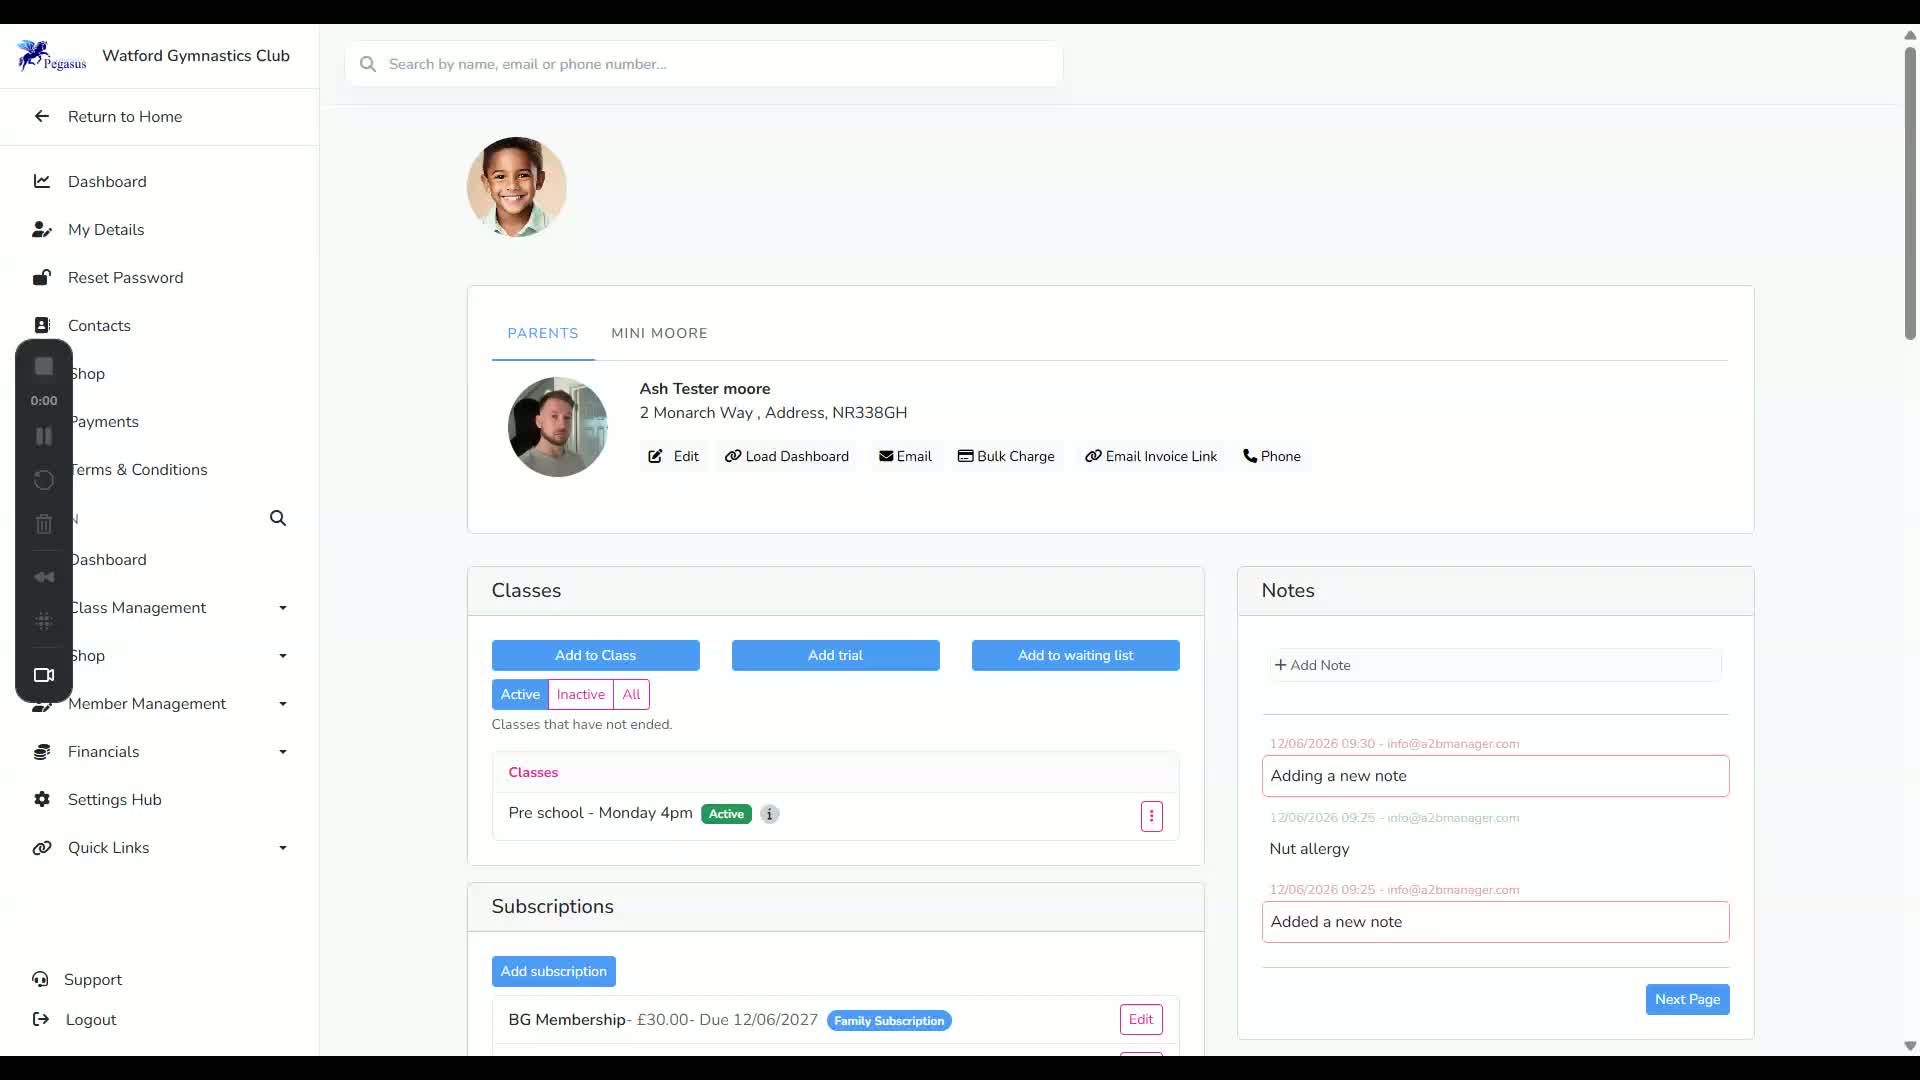This screenshot has width=1920, height=1080.
Task: Click the My Details person icon
Action: point(41,229)
